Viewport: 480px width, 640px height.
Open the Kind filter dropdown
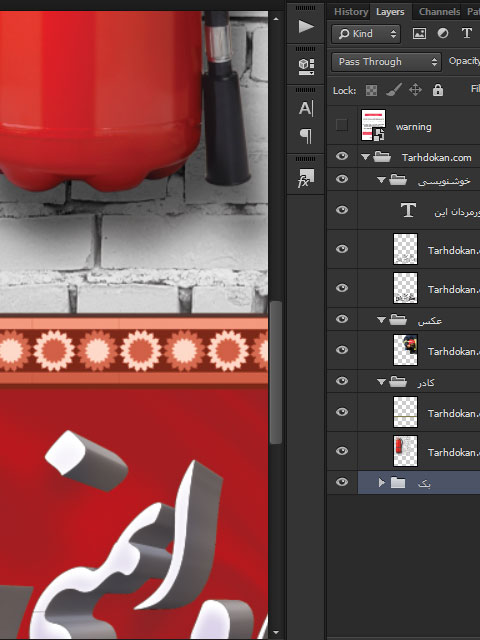coord(366,33)
